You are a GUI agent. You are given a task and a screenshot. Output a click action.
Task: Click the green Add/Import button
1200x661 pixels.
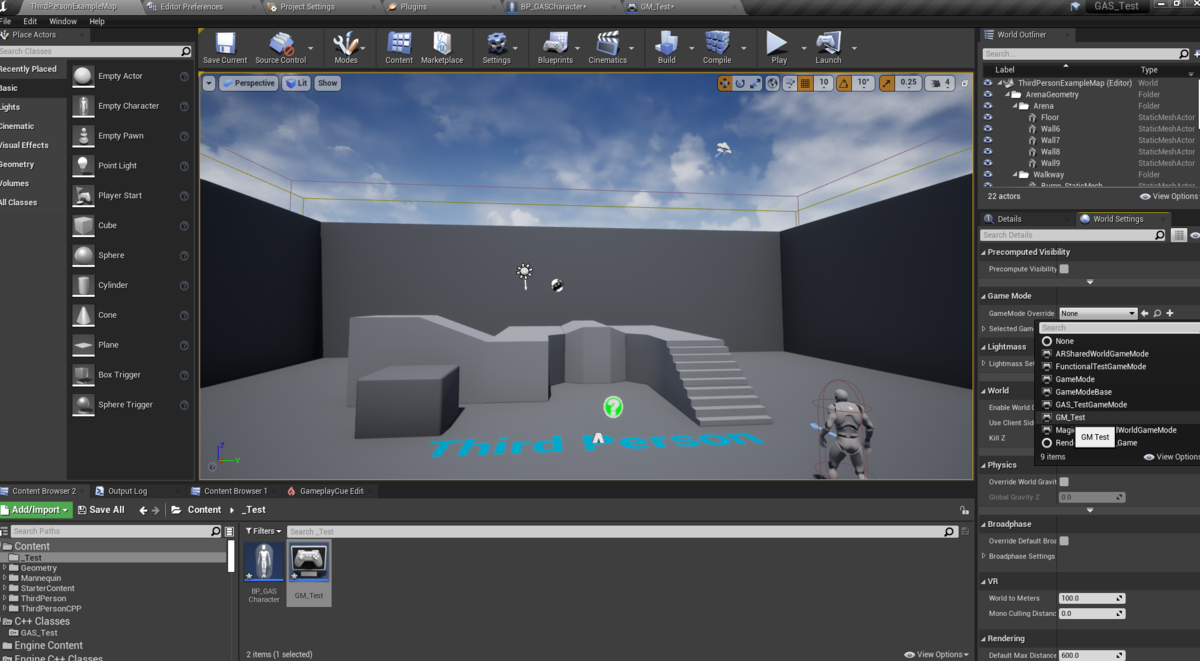[x=35, y=510]
